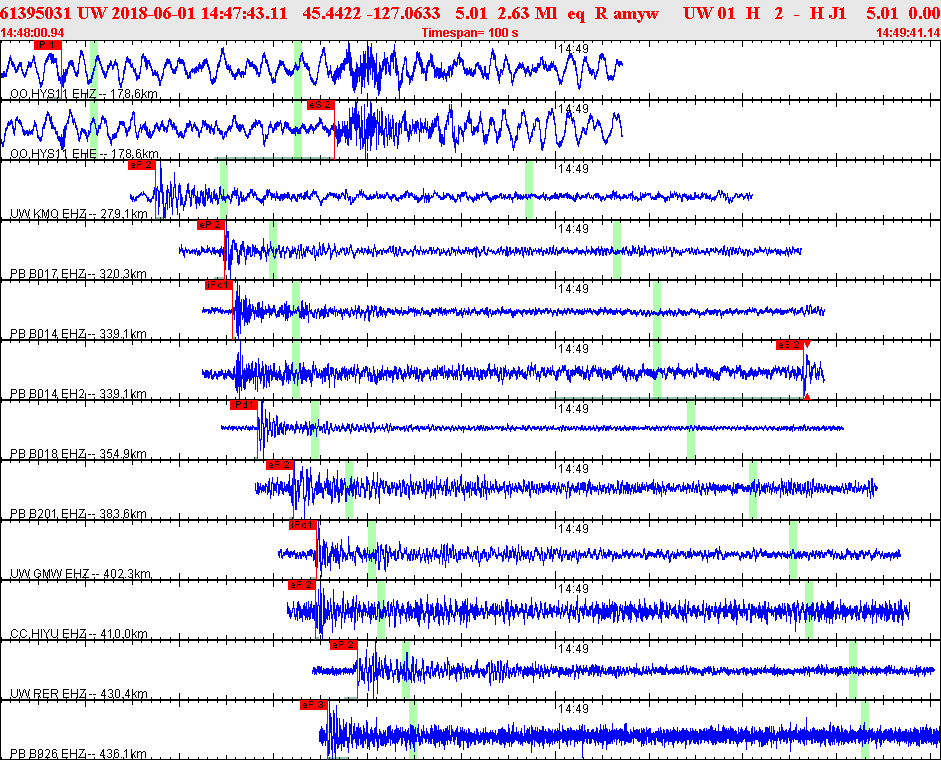Click the "UW RER EHZ -- 430.4km" label
Screen dimensions: 941x760
point(79,695)
